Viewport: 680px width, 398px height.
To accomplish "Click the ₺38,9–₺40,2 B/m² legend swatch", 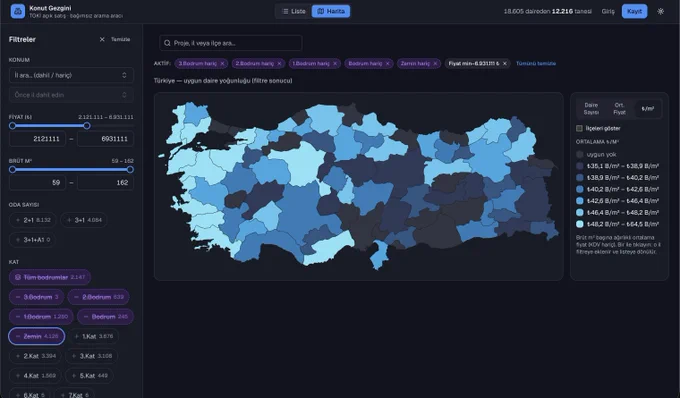I will (580, 178).
